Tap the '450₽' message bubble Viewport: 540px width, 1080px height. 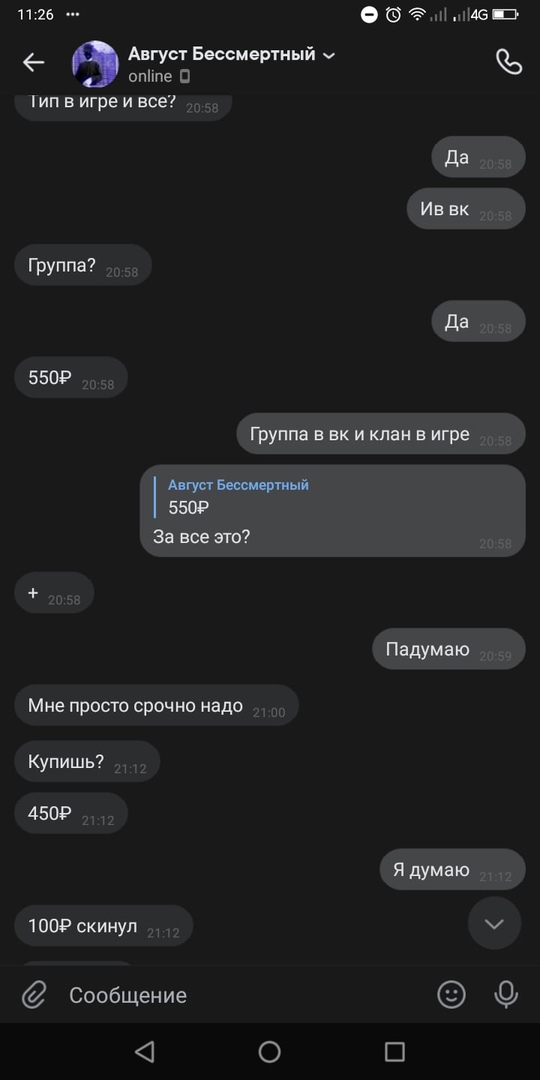71,813
